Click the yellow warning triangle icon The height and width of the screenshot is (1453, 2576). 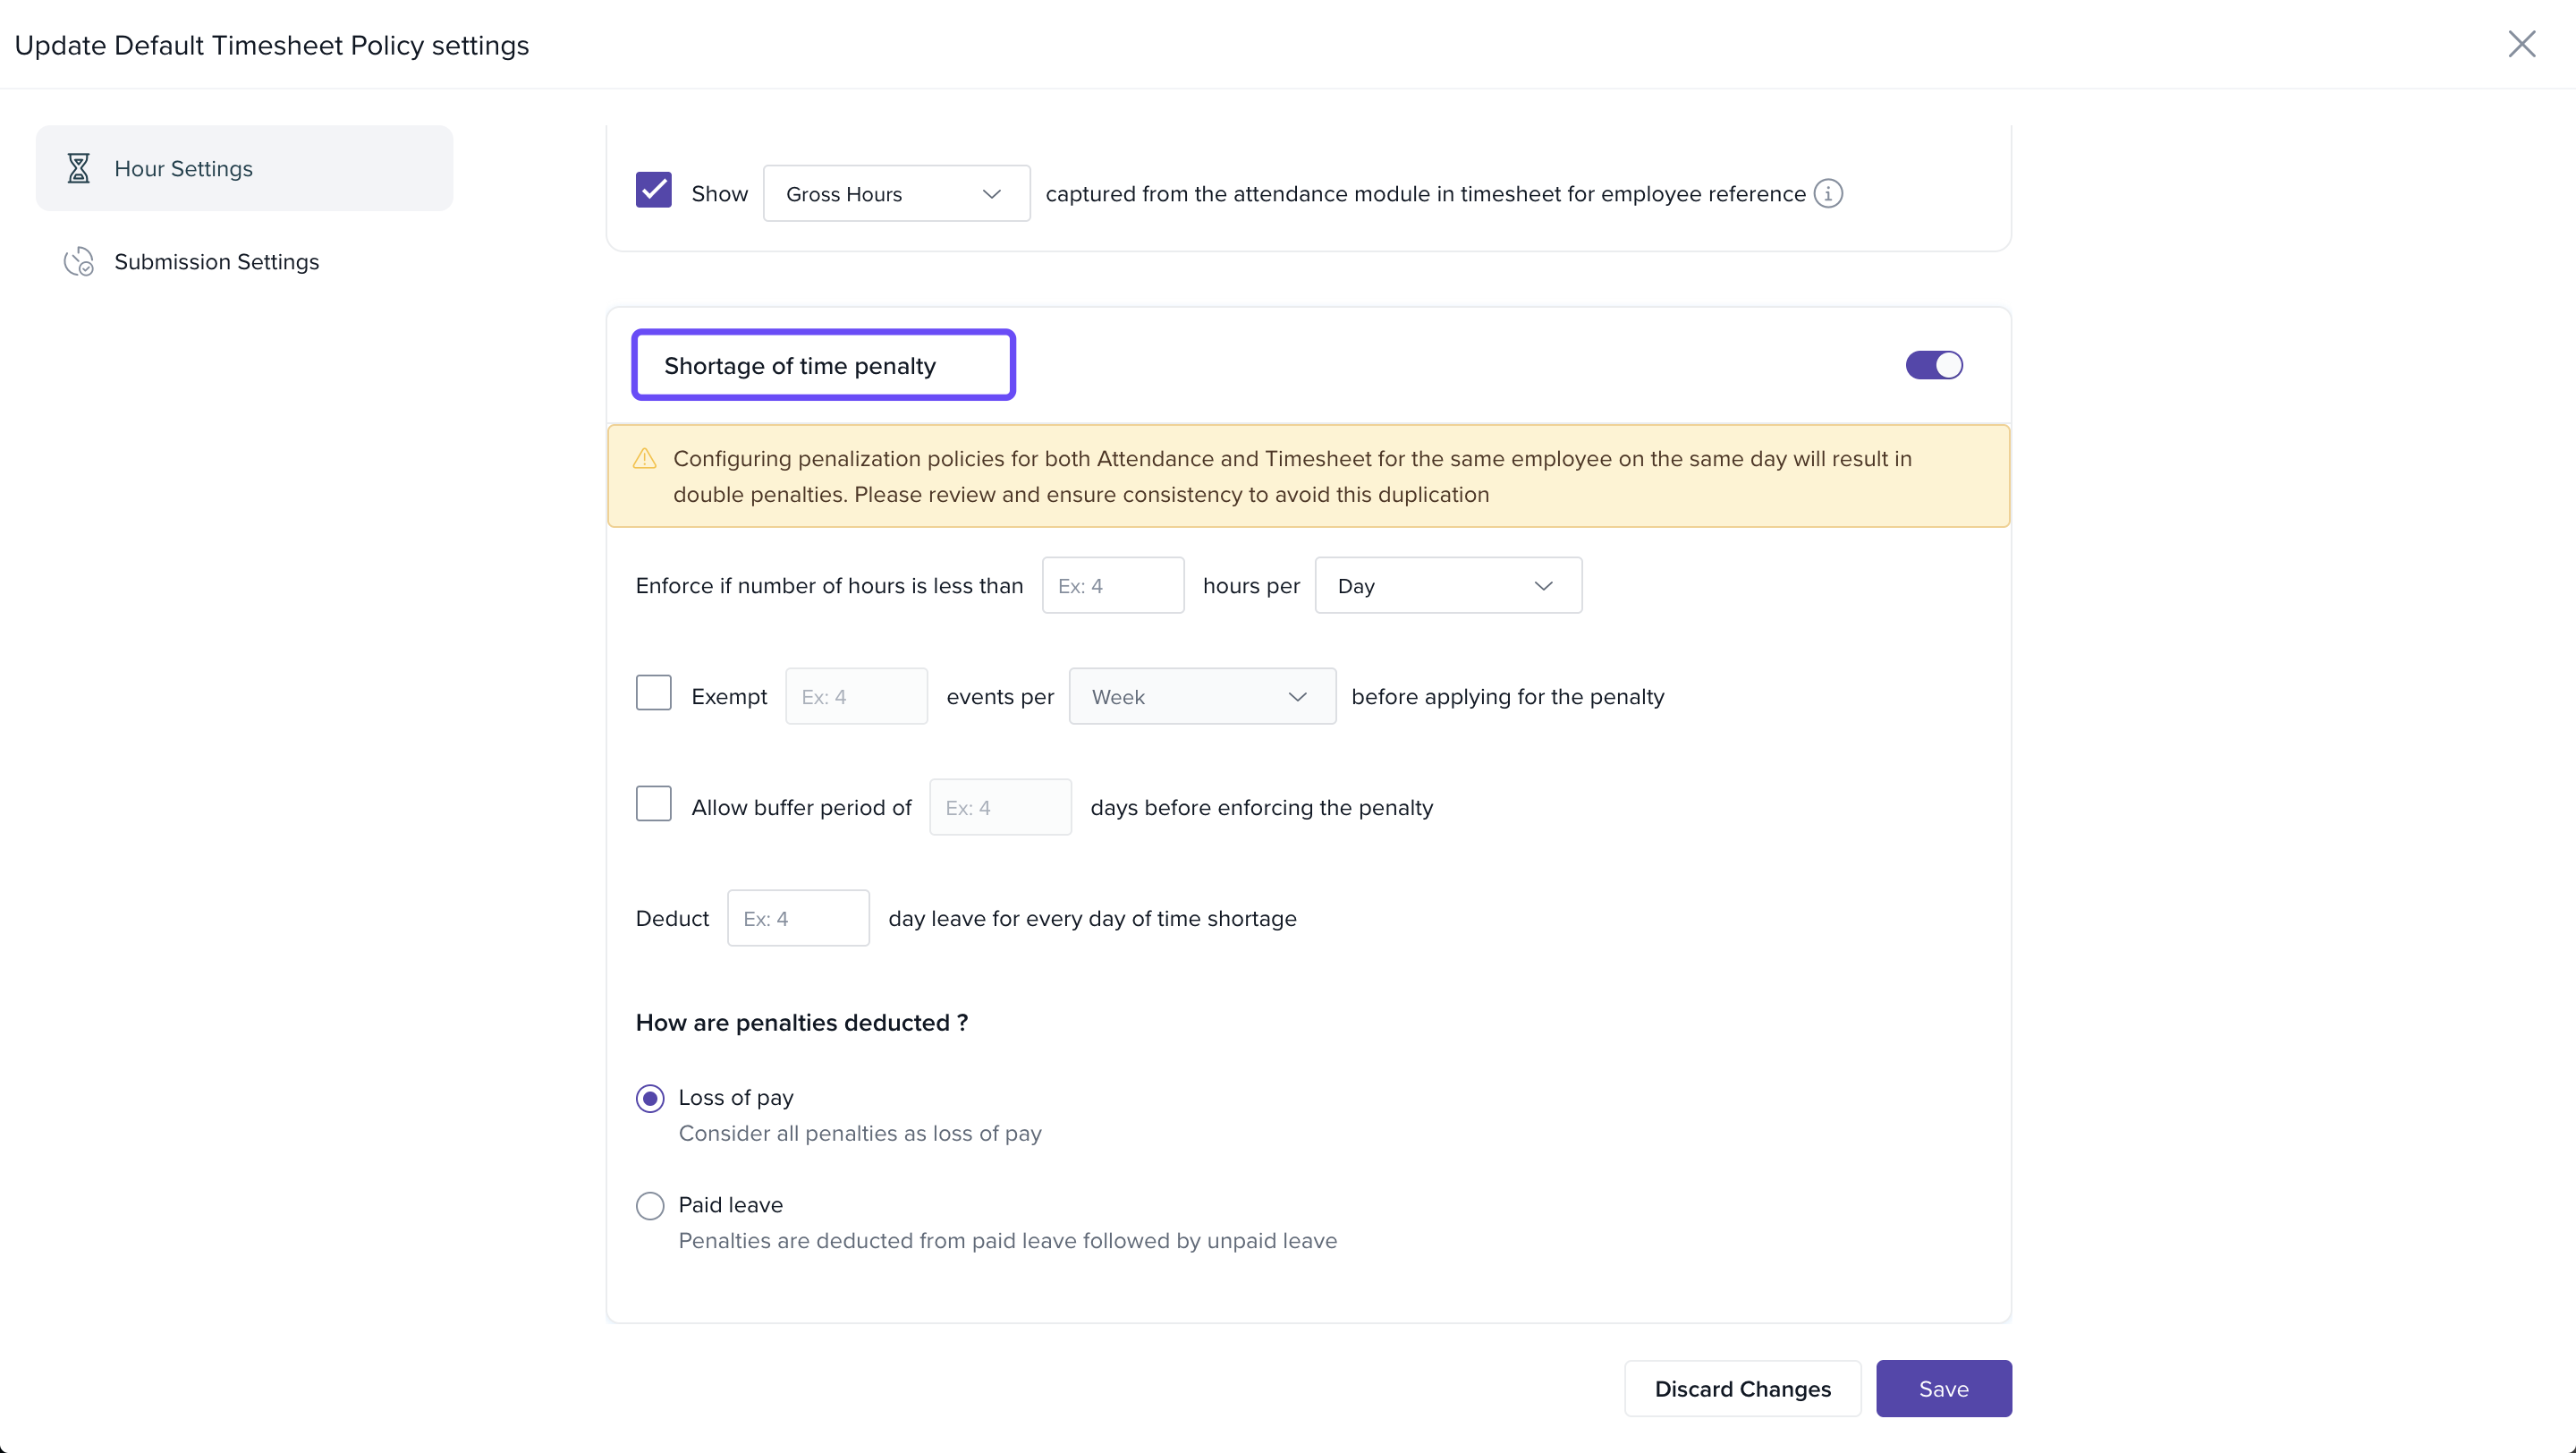coord(645,459)
